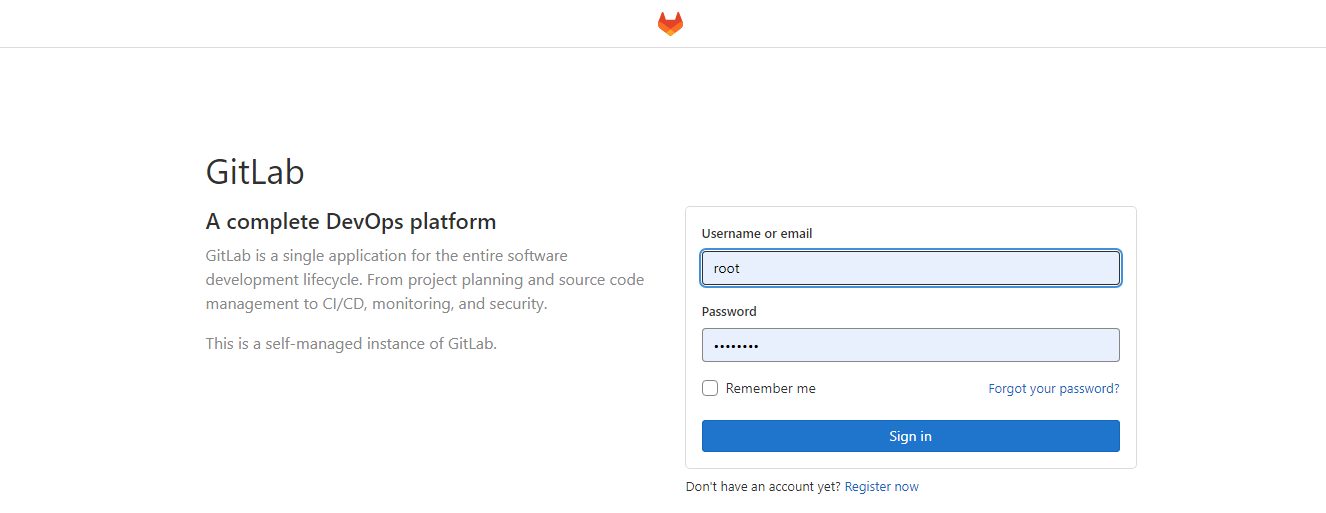Open the "Forgot your password?" link

pyautogui.click(x=1053, y=388)
